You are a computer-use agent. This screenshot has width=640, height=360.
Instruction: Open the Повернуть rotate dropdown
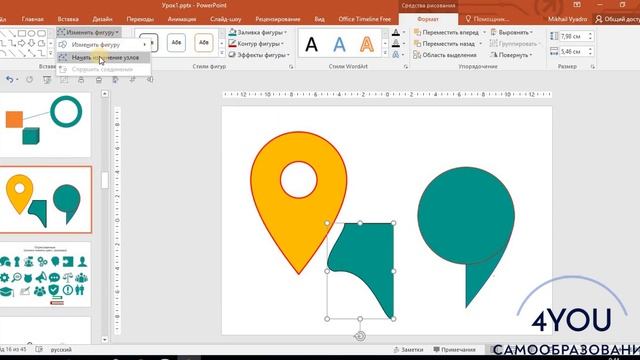point(511,55)
